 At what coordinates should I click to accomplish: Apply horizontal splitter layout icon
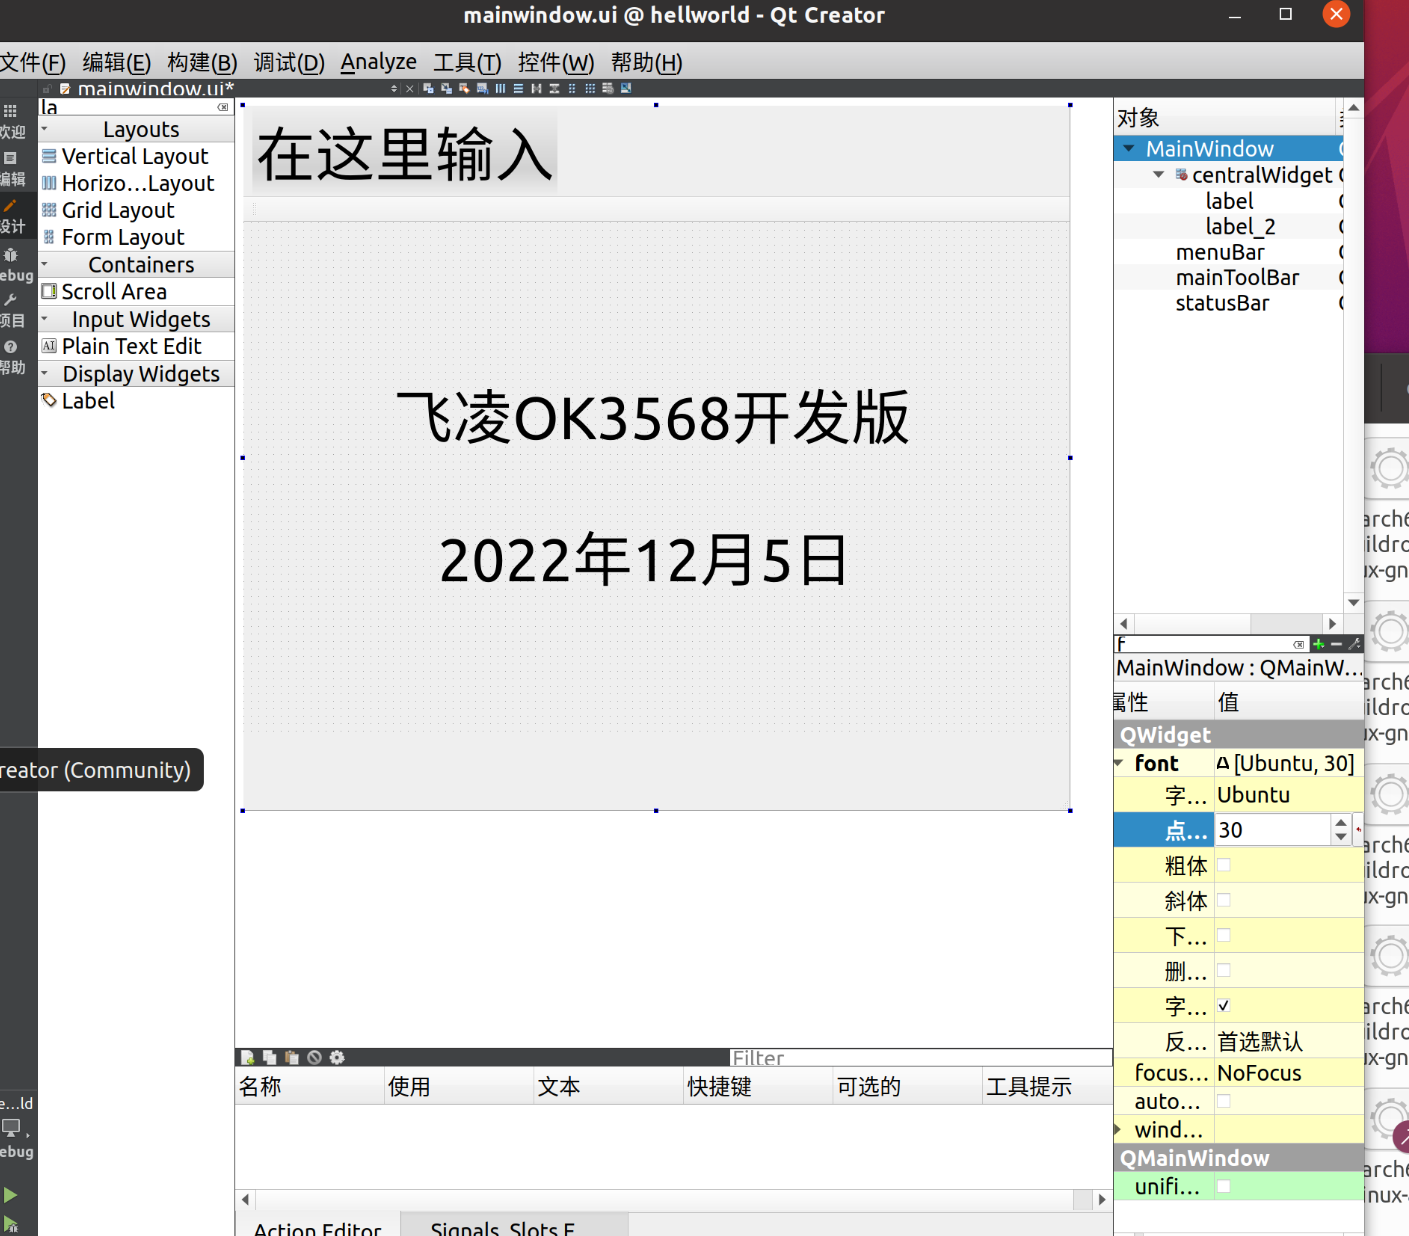(x=536, y=88)
